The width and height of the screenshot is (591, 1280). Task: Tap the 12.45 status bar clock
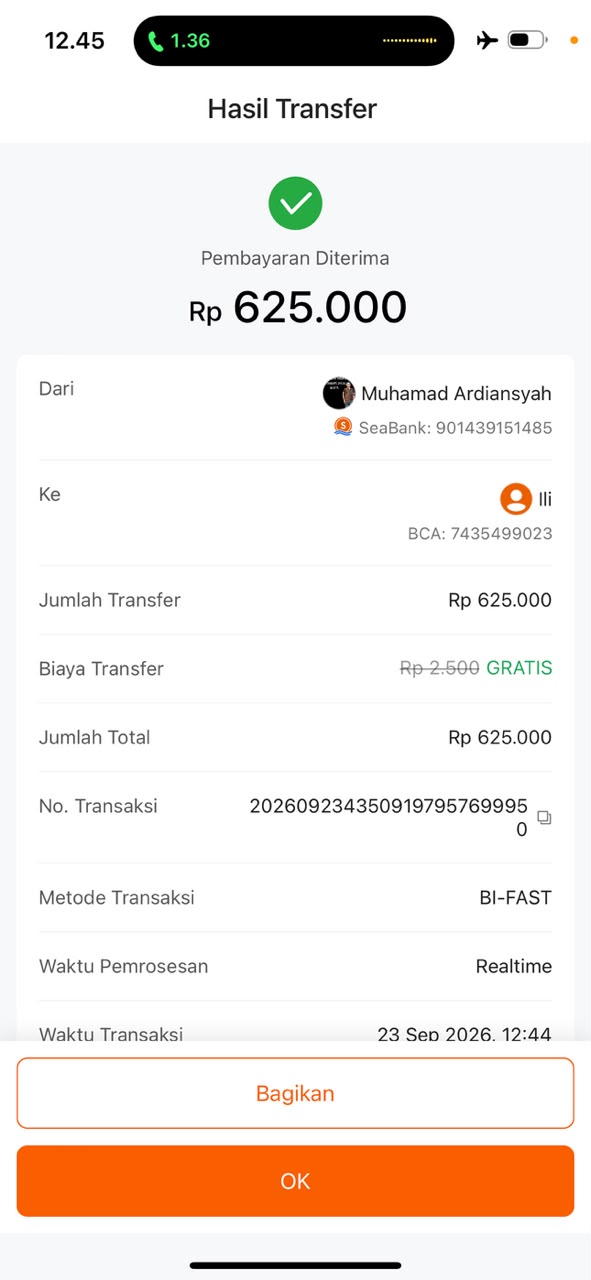[x=75, y=41]
